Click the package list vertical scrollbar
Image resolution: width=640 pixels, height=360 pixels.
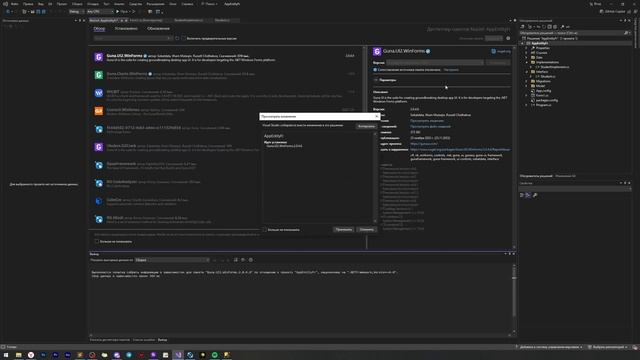click(364, 137)
